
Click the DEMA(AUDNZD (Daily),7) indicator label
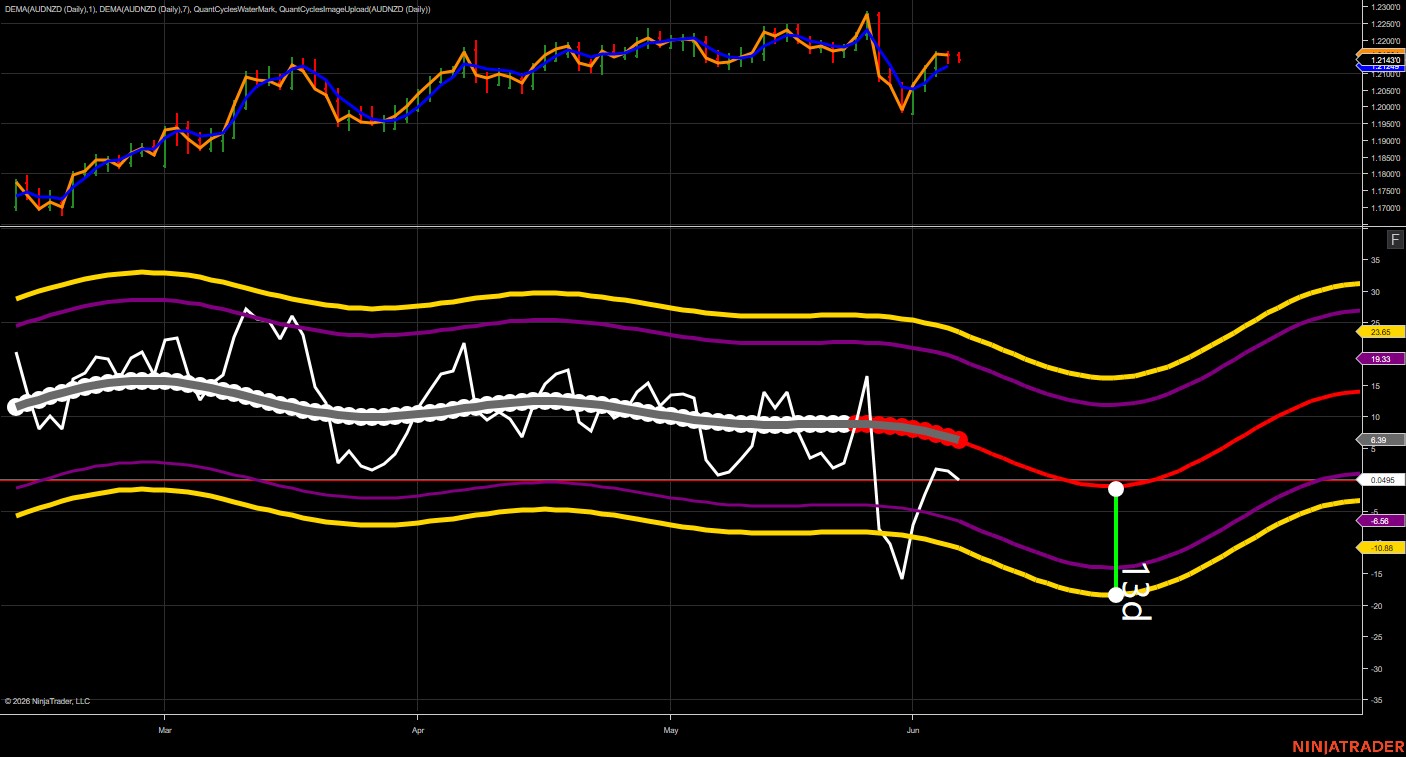pos(147,9)
